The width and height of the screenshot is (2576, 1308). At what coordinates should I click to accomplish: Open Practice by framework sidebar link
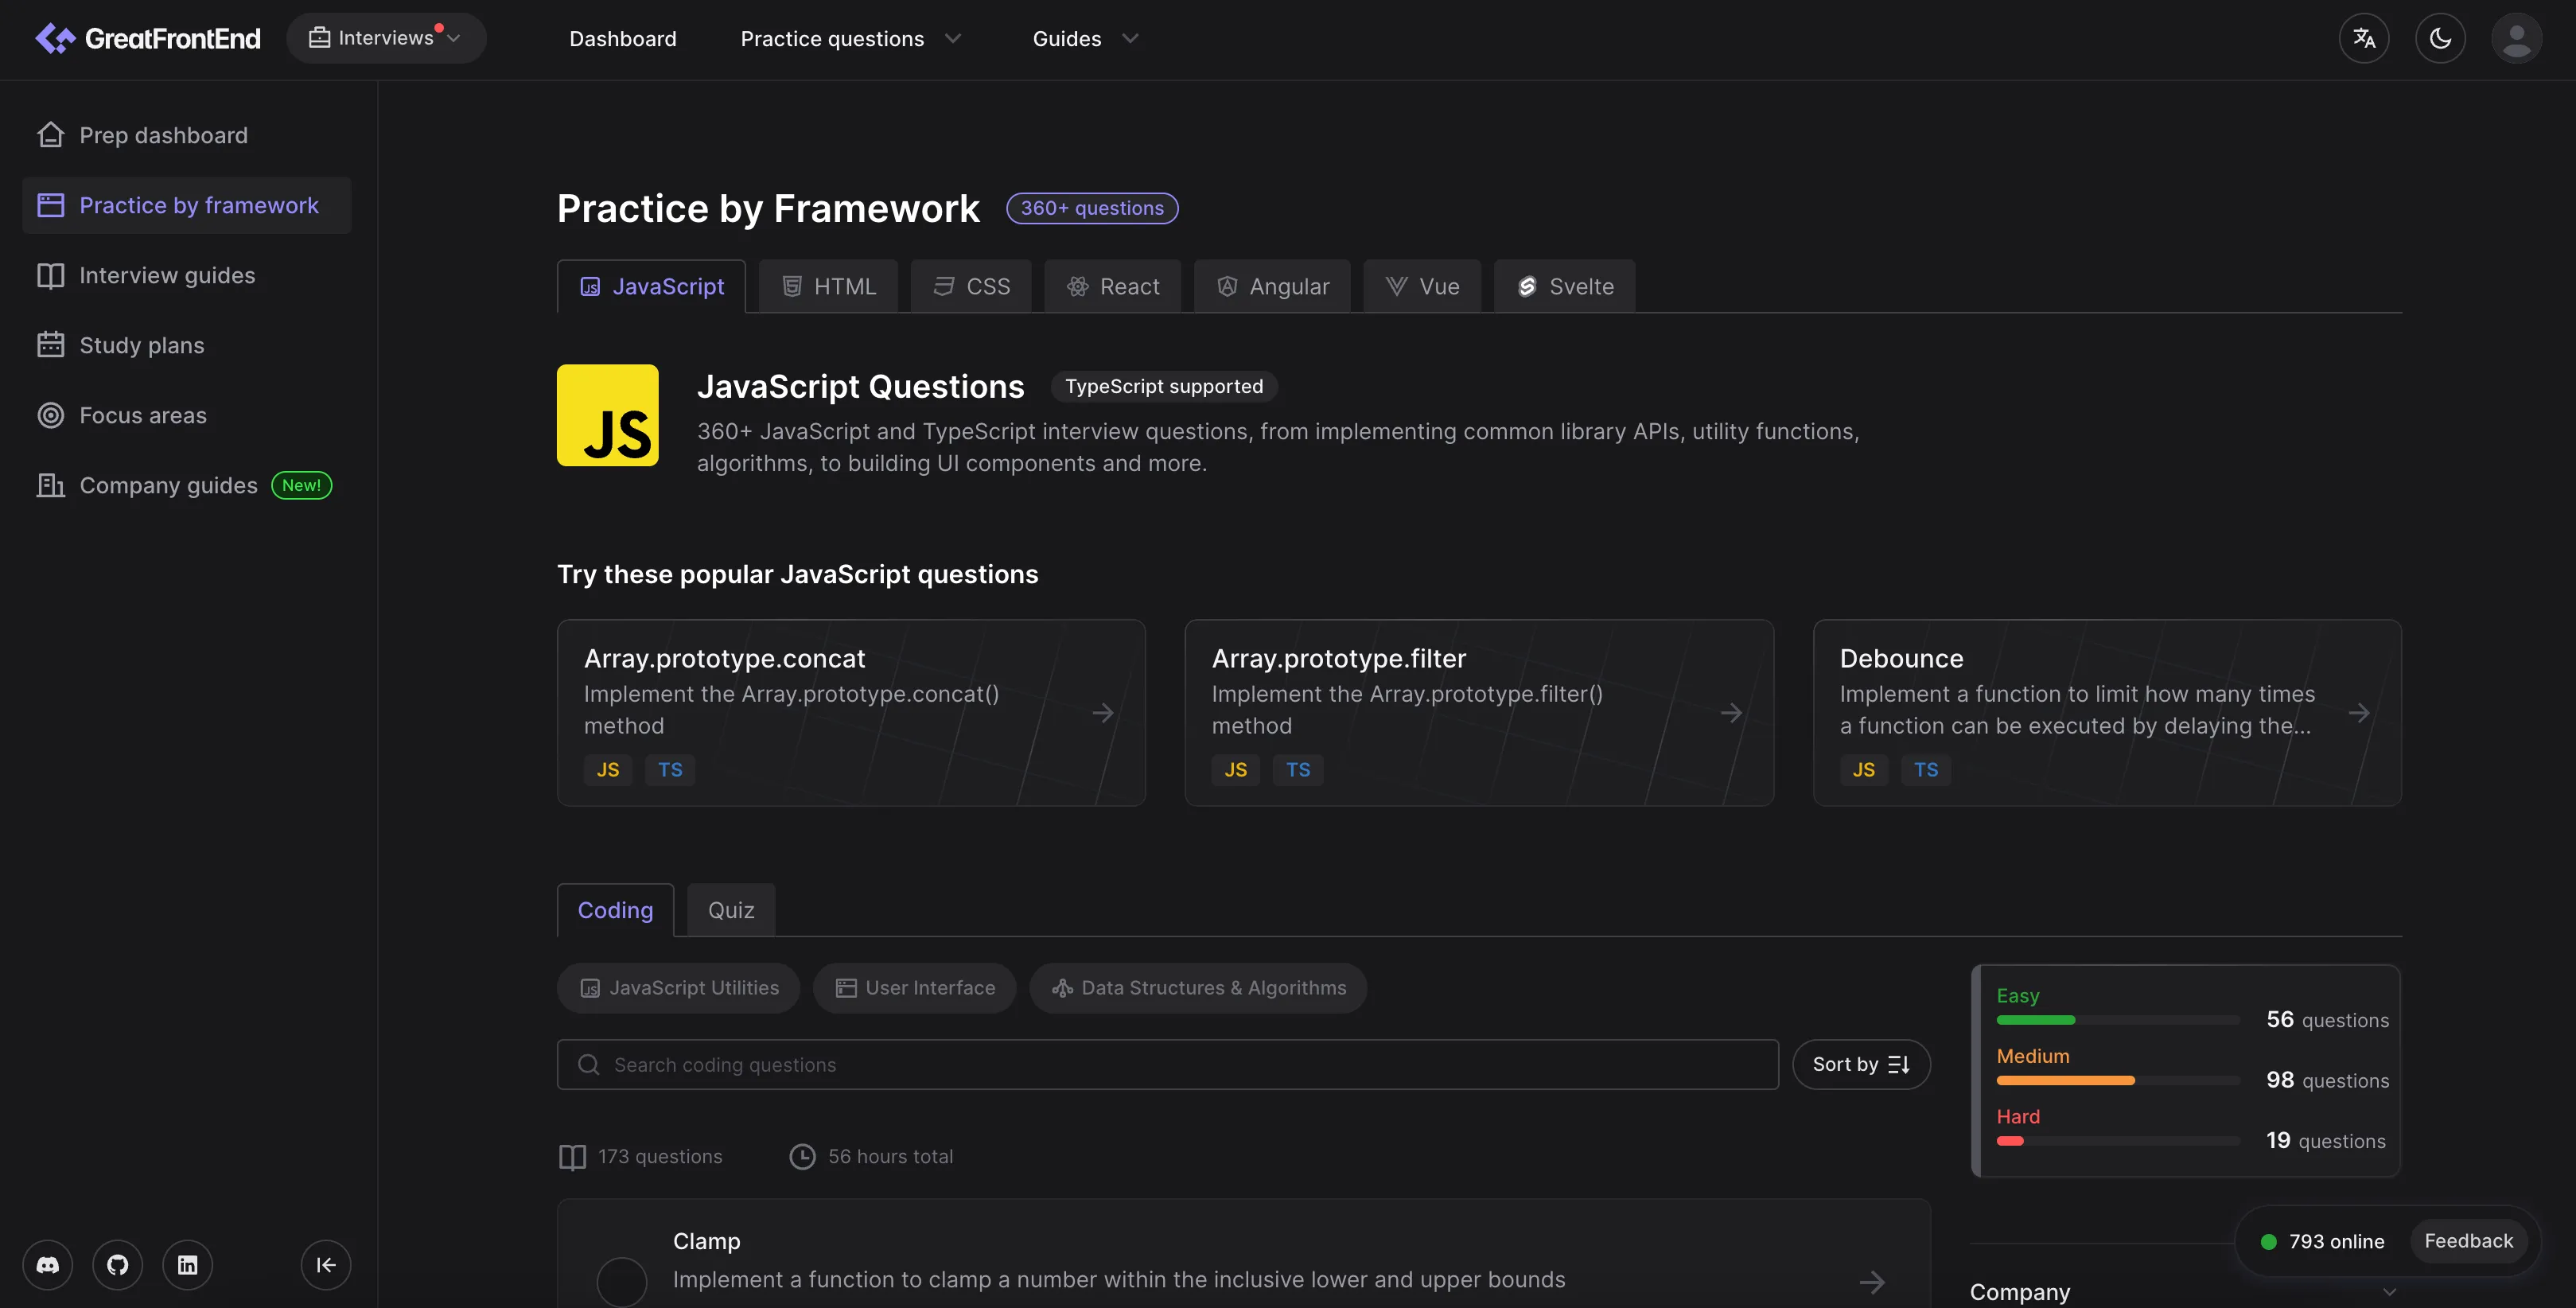187,205
